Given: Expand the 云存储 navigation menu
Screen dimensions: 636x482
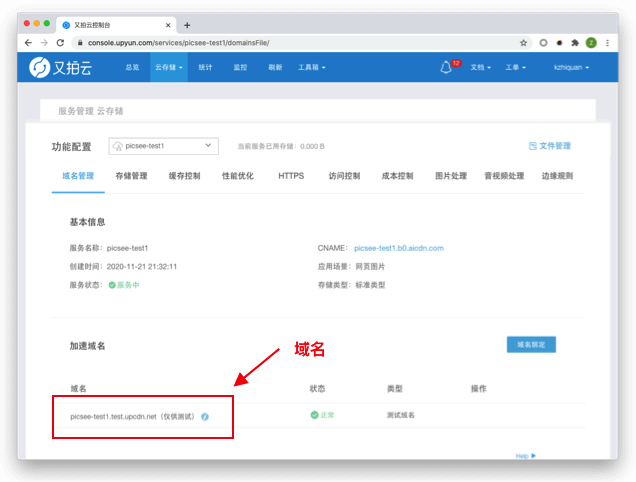Looking at the screenshot, I should pyautogui.click(x=169, y=67).
